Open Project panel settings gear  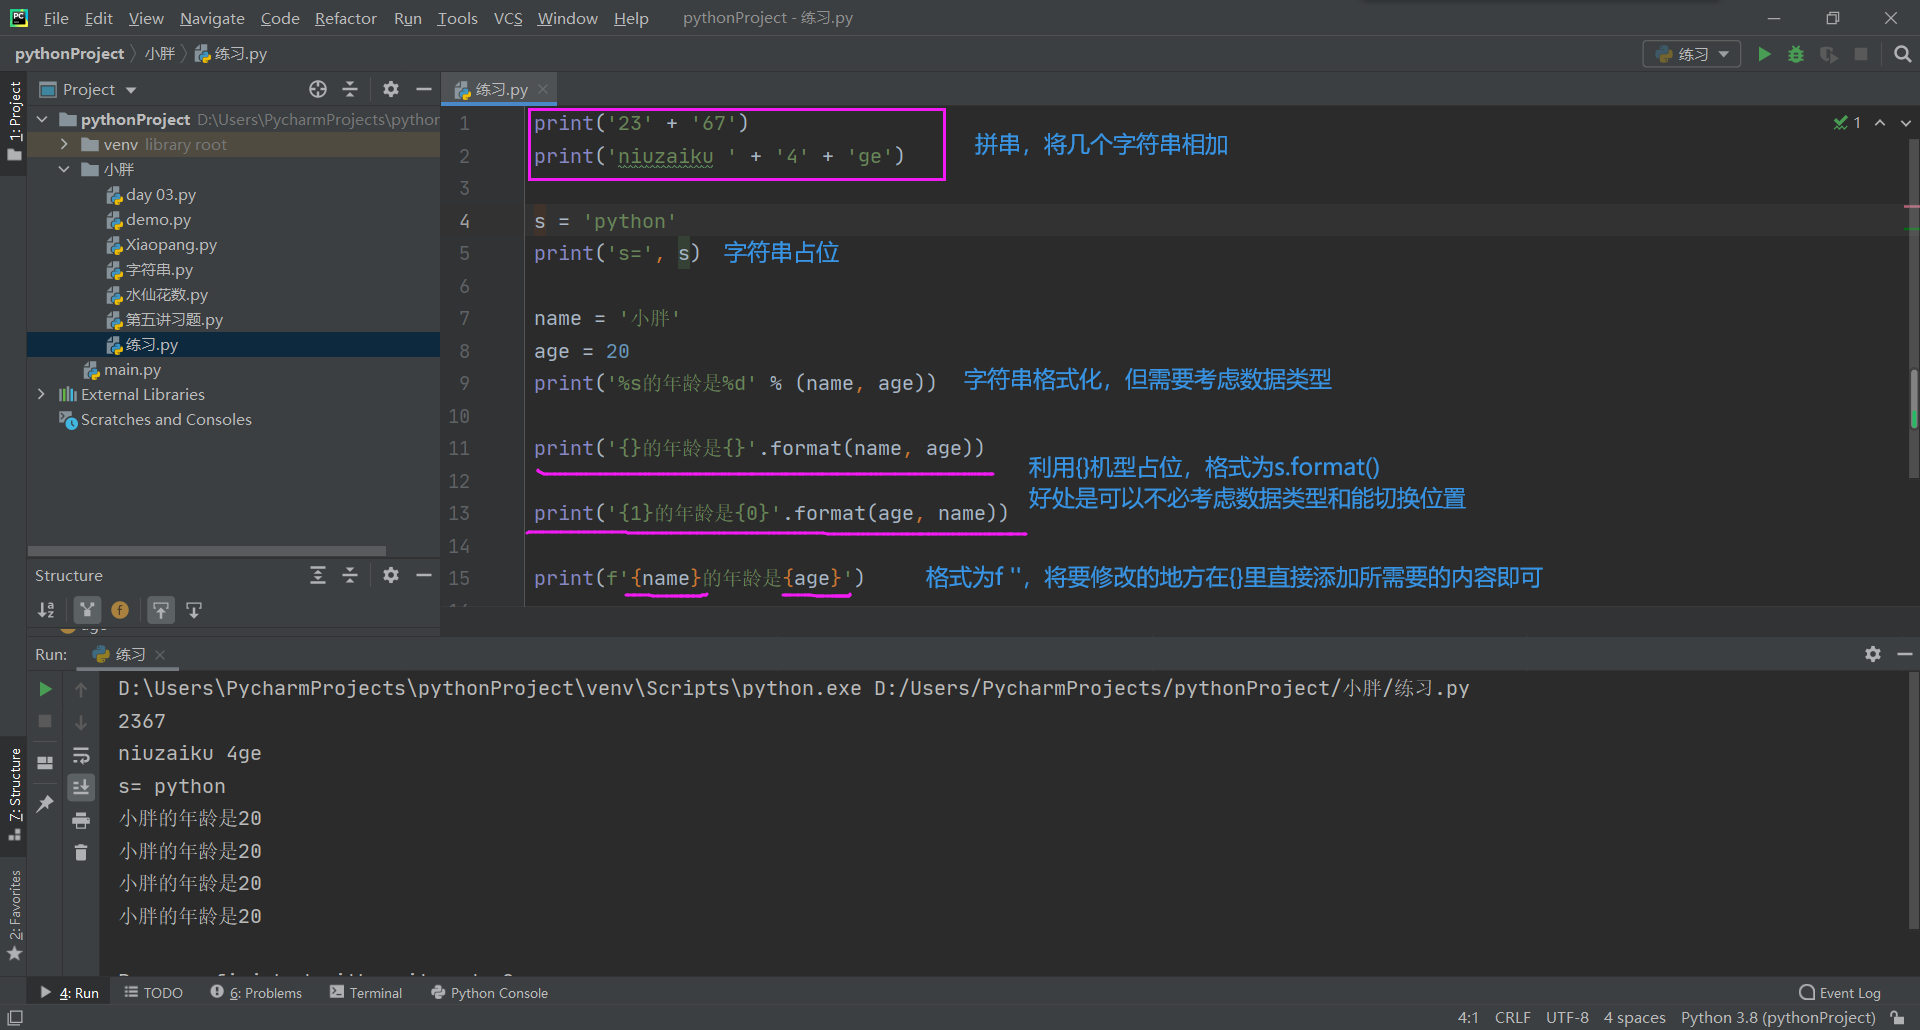pyautogui.click(x=391, y=89)
